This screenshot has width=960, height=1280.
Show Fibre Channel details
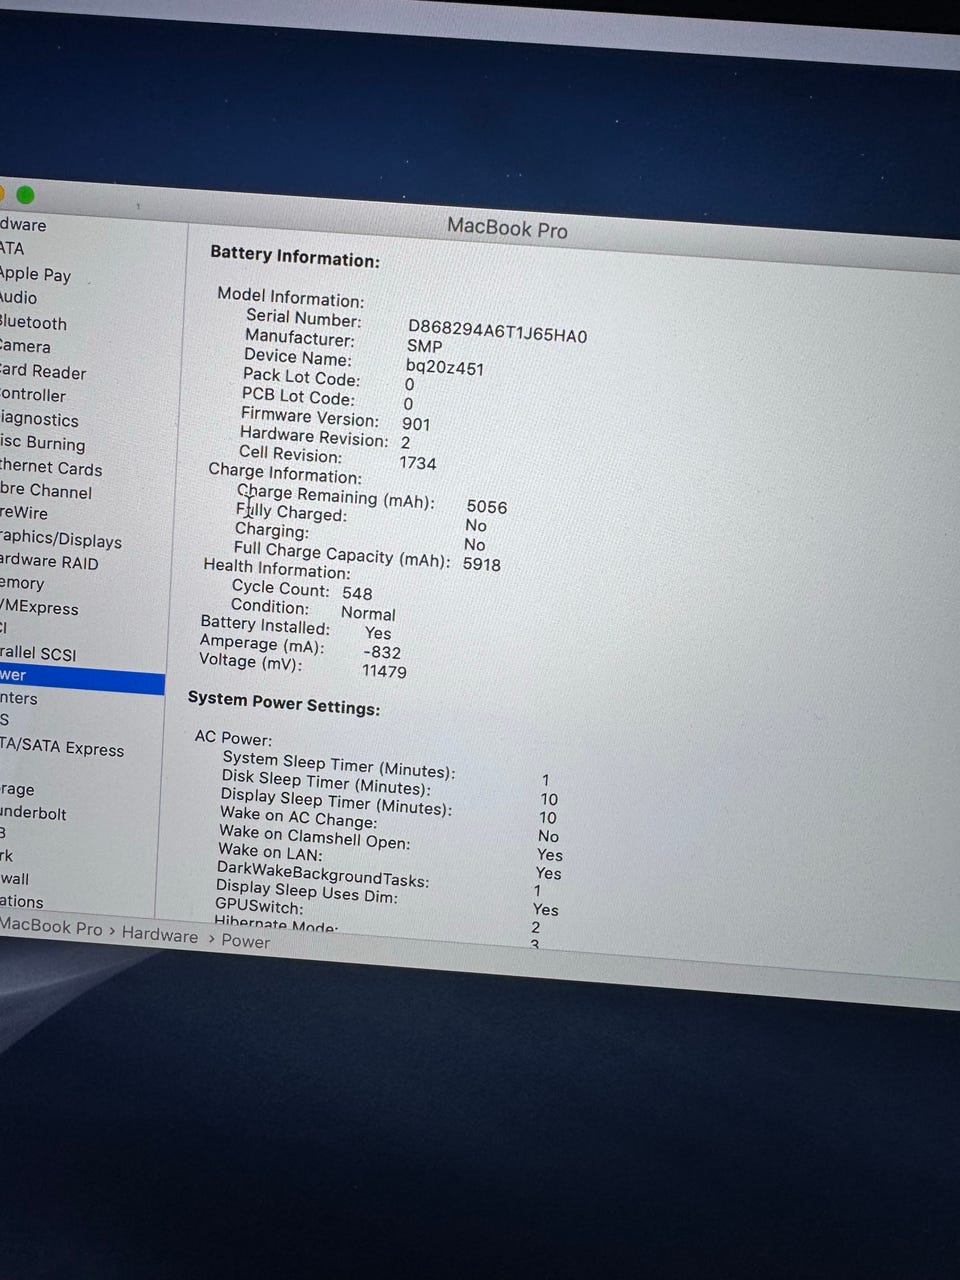46,491
